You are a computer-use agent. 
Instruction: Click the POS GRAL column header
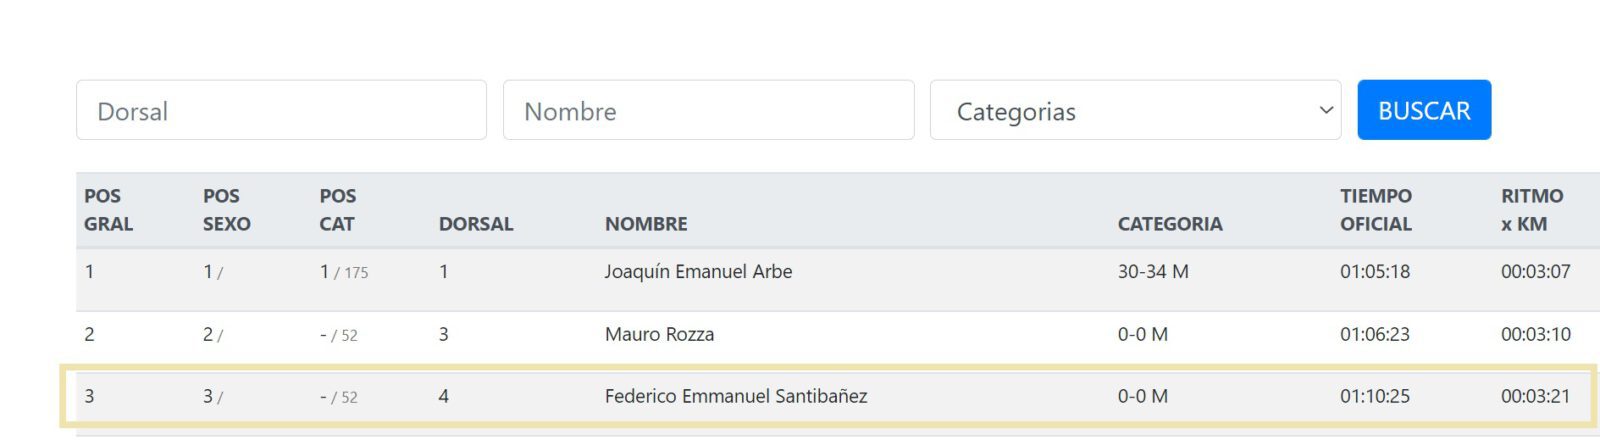coord(108,210)
